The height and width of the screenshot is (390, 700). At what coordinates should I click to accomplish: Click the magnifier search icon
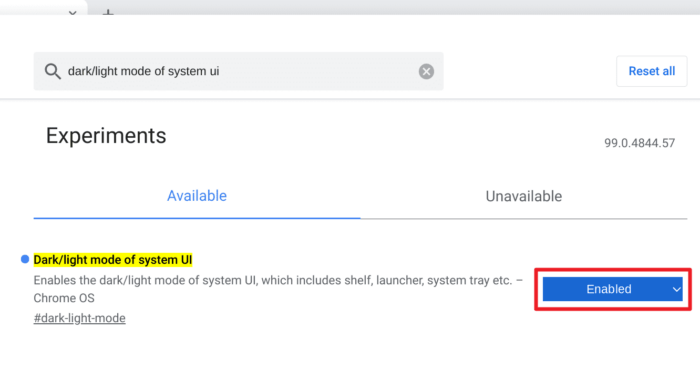[x=52, y=71]
